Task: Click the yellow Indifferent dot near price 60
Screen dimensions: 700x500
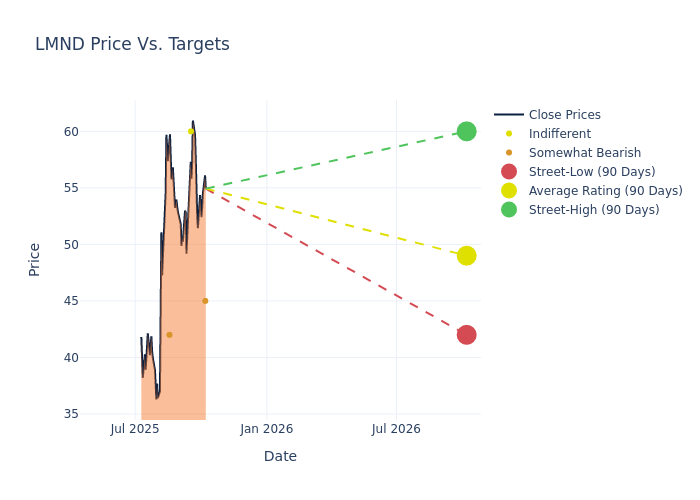Action: click(x=190, y=132)
